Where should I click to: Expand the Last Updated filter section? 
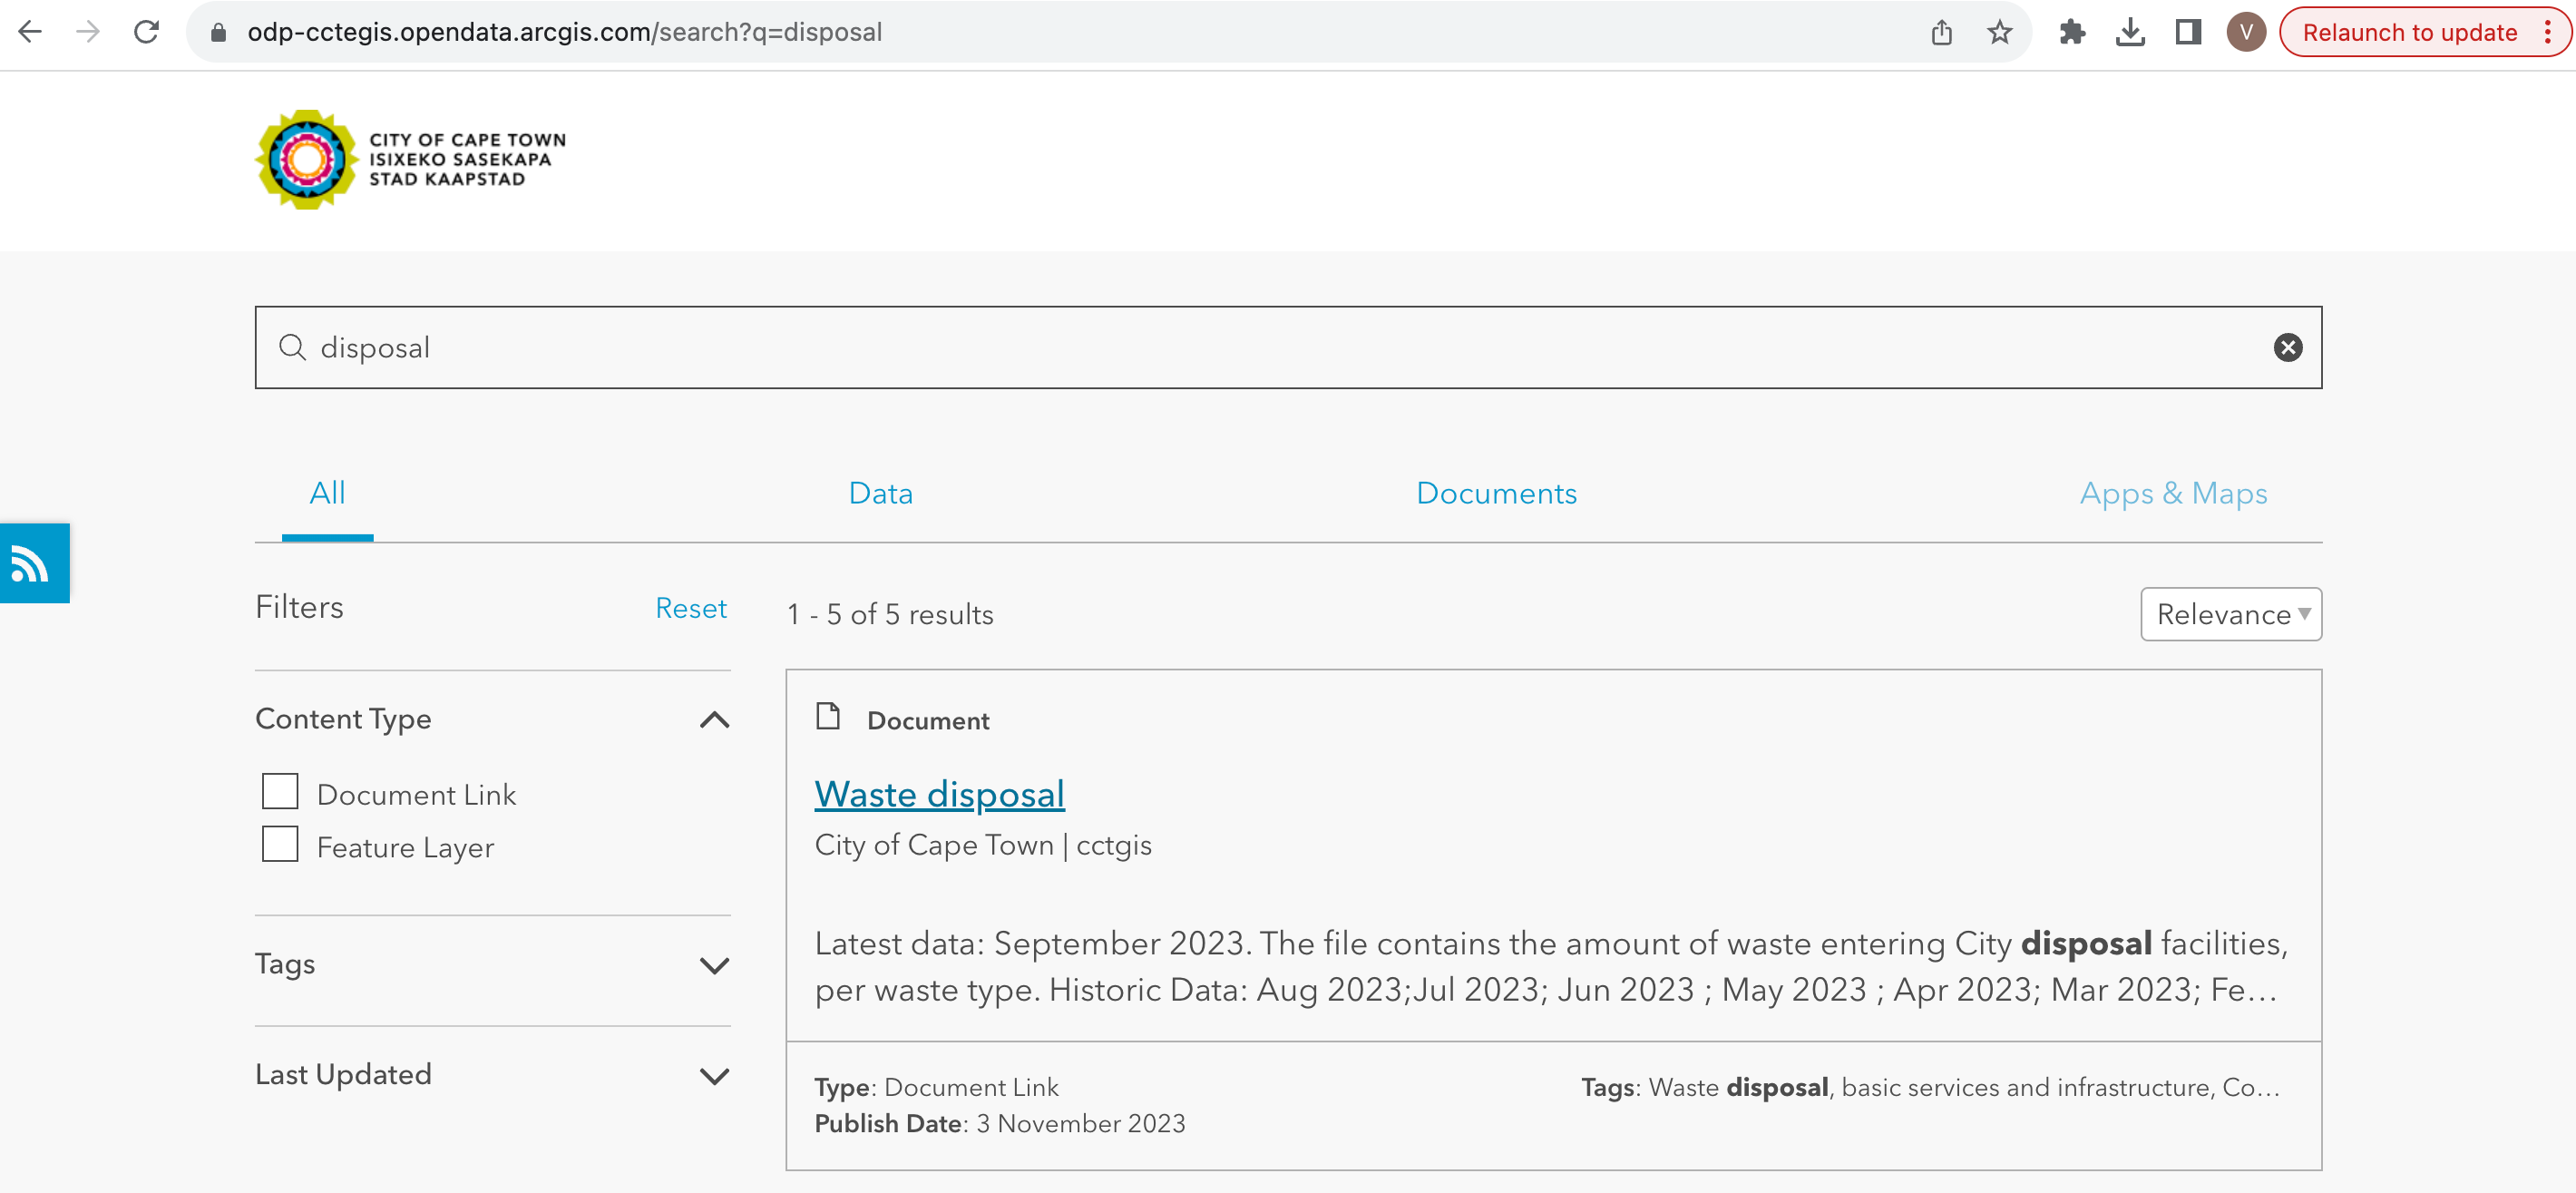tap(714, 1075)
